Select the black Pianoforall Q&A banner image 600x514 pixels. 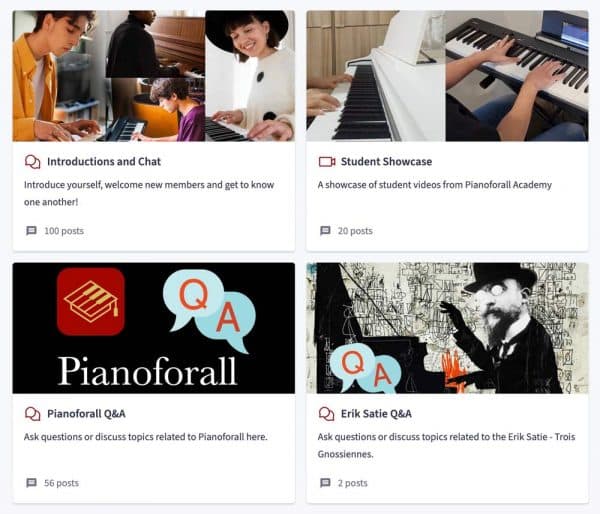click(154, 328)
